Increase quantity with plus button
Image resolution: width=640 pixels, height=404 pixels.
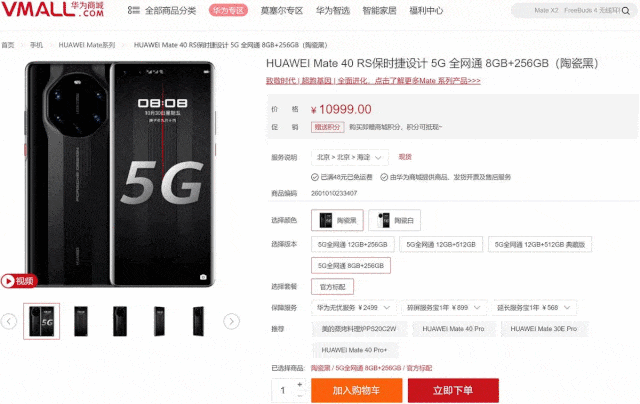click(300, 384)
